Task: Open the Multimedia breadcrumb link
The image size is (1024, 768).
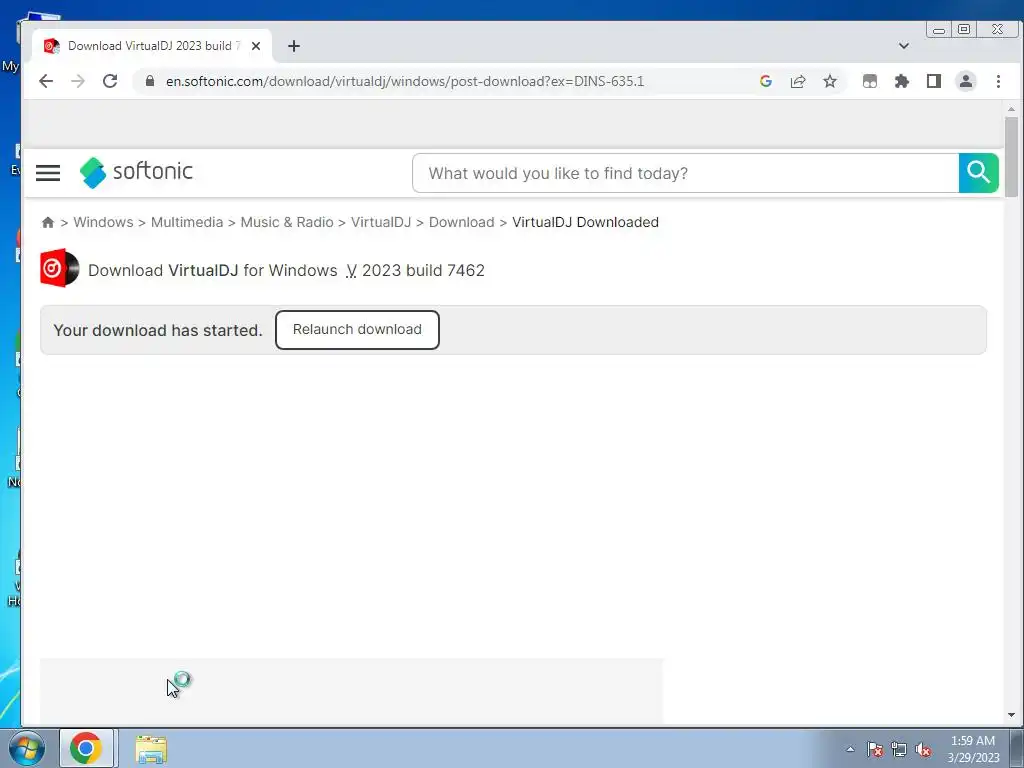Action: (187, 222)
